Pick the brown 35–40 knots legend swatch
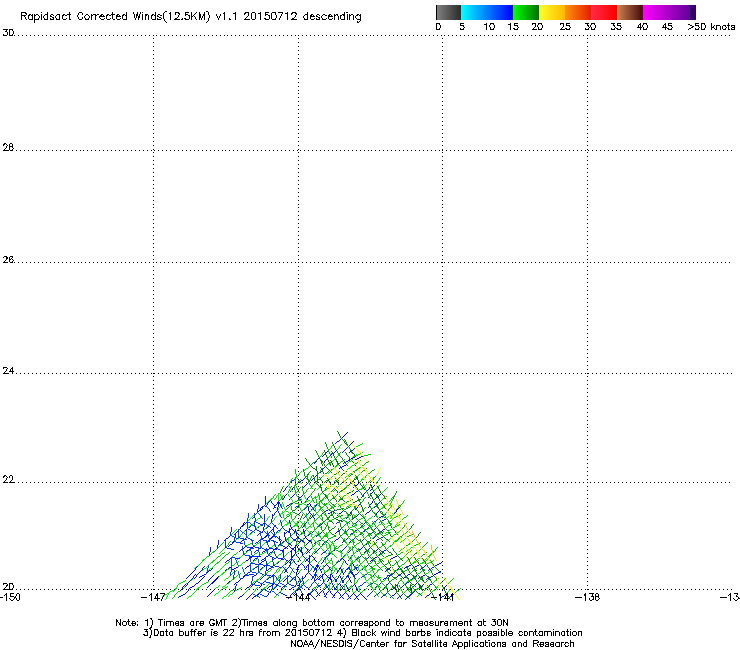Viewport: 740px width, 650px height. pyautogui.click(x=630, y=12)
